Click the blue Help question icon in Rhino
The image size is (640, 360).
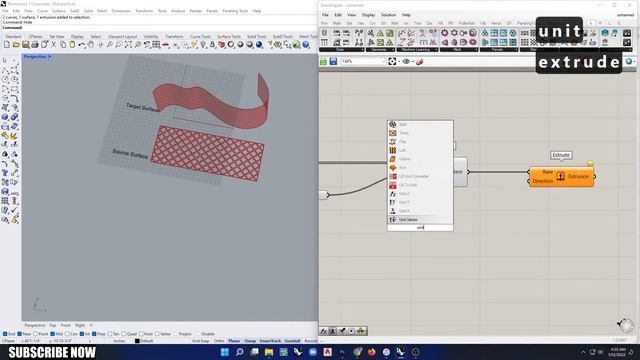click(x=306, y=44)
